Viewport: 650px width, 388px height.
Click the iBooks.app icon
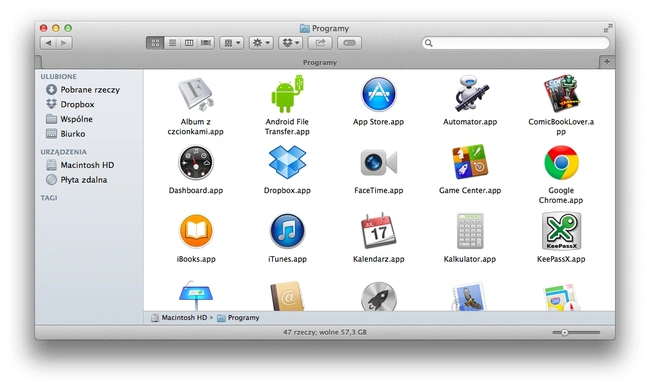point(196,231)
